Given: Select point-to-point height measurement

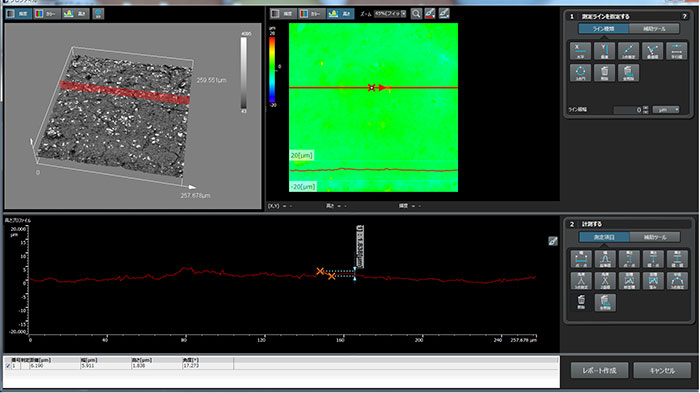Looking at the screenshot, I should coord(629,259).
